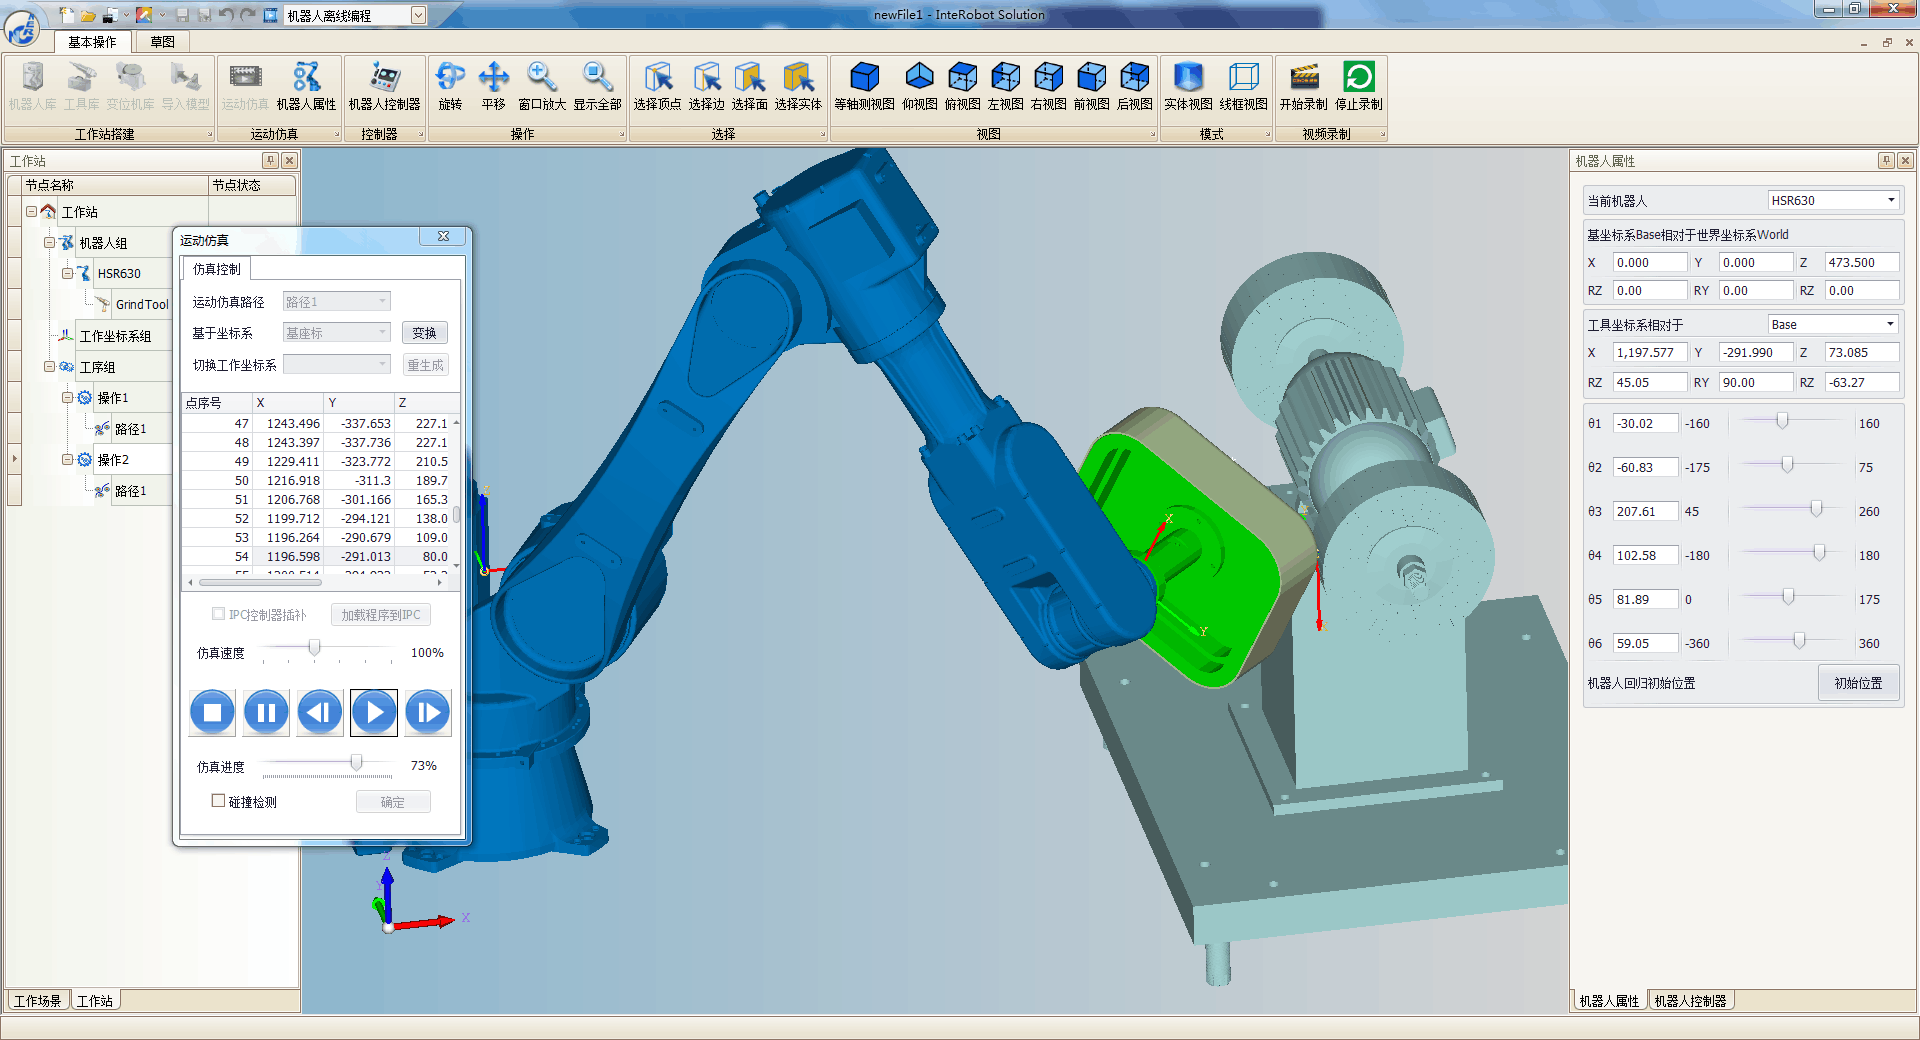
Task: Switch to 俯视图 top view
Action: (962, 86)
